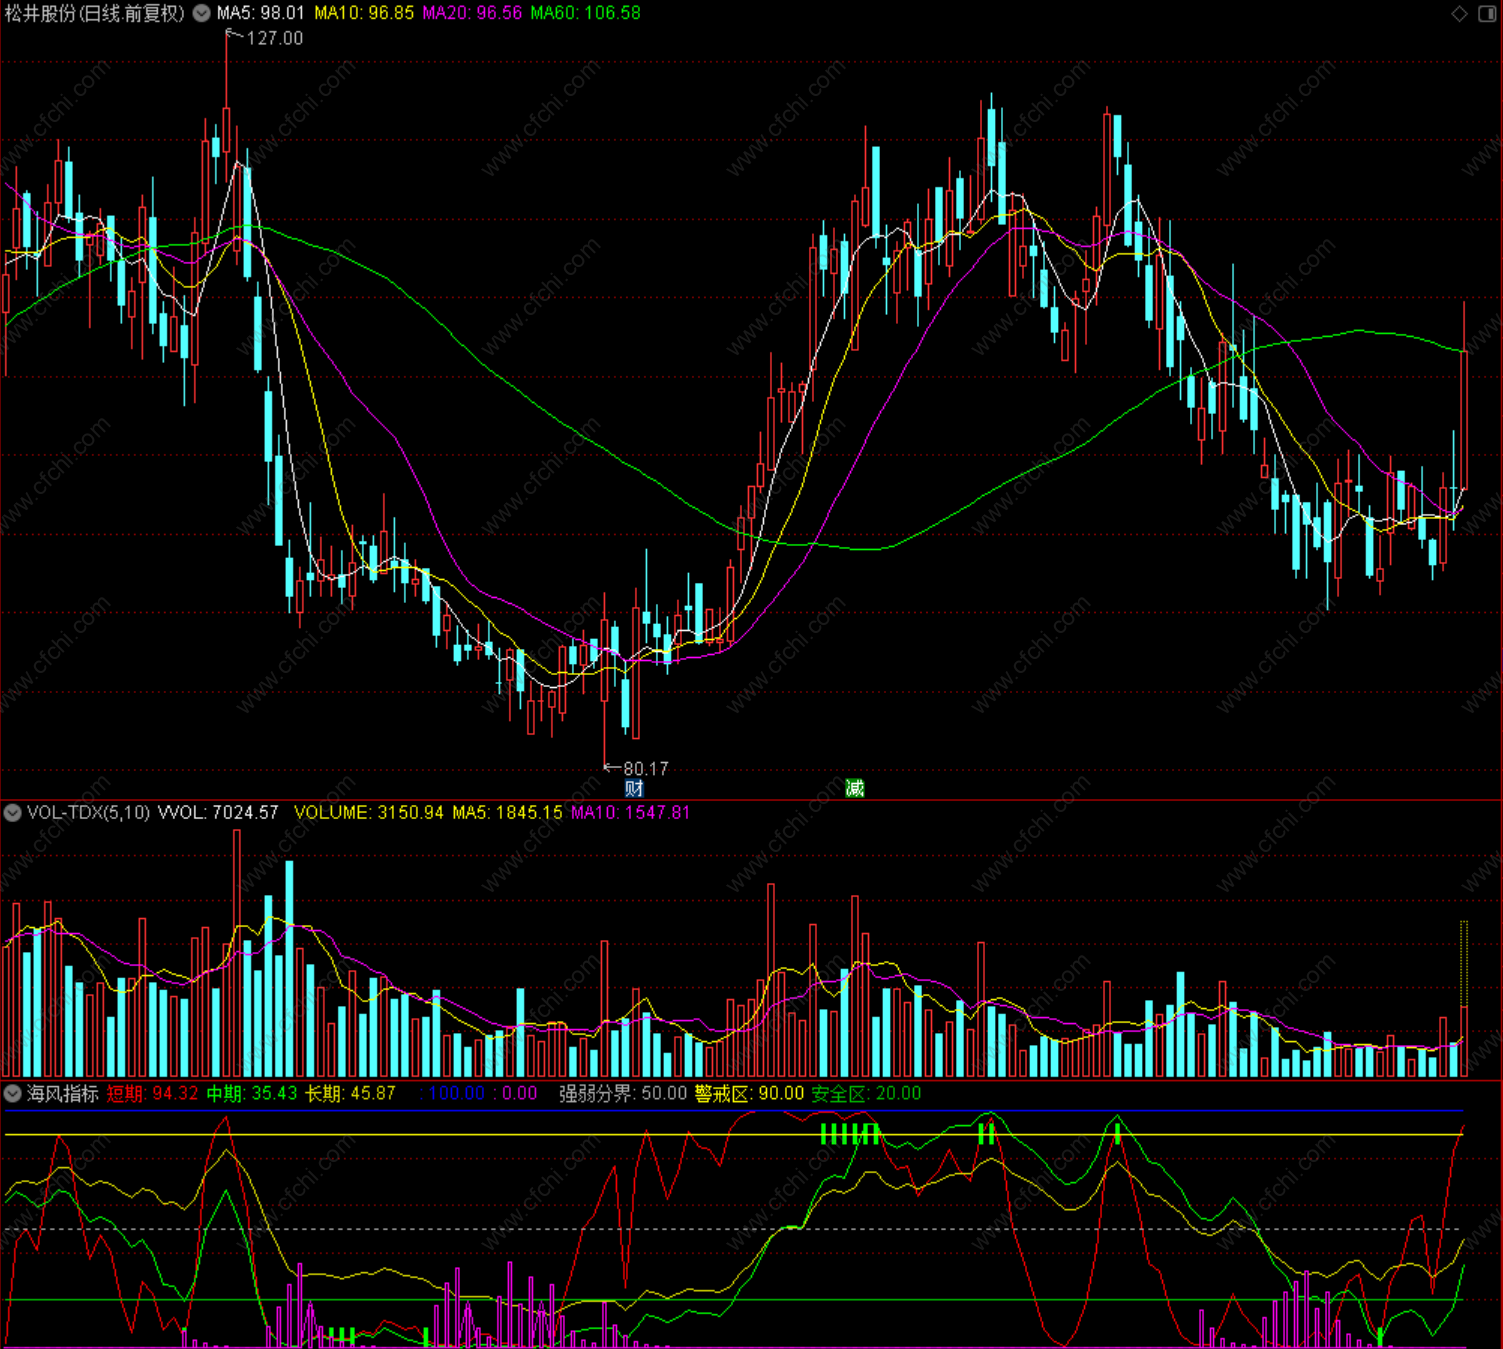Open the VOL-TDX indicator dropdown circle
1503x1349 pixels.
pos(12,813)
